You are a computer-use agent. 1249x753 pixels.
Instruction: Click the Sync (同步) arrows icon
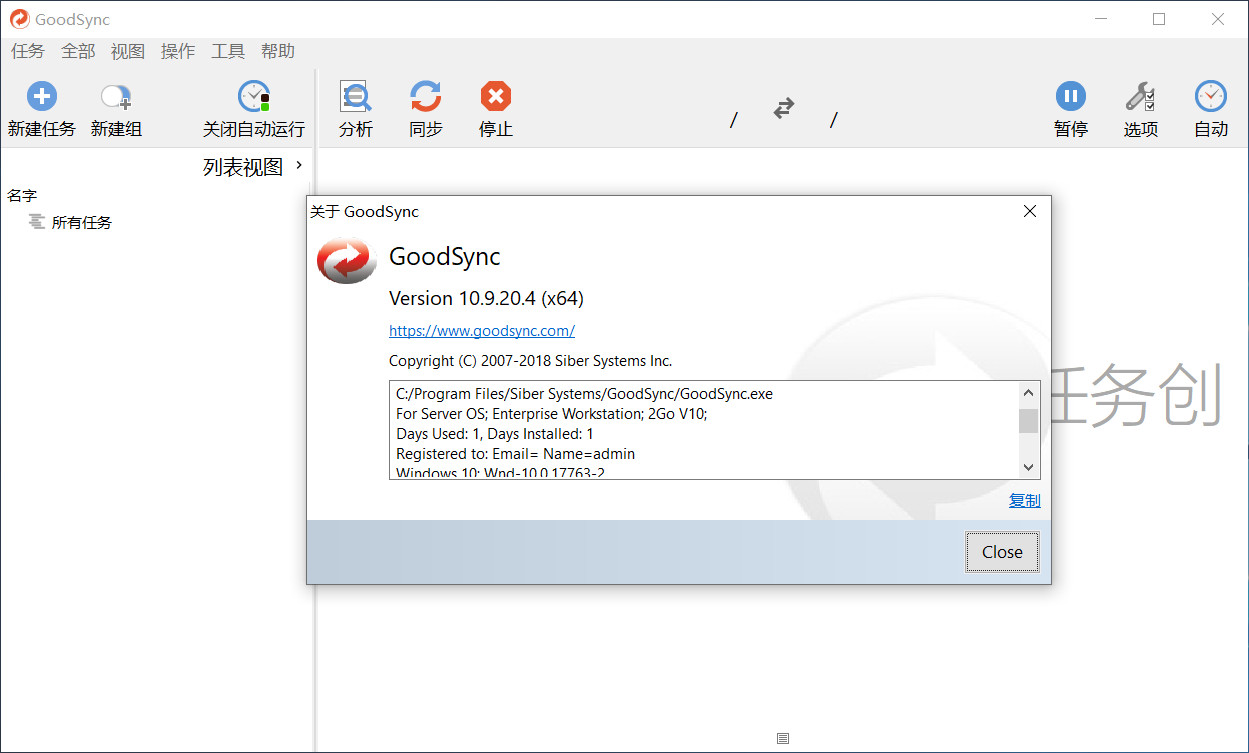click(426, 97)
